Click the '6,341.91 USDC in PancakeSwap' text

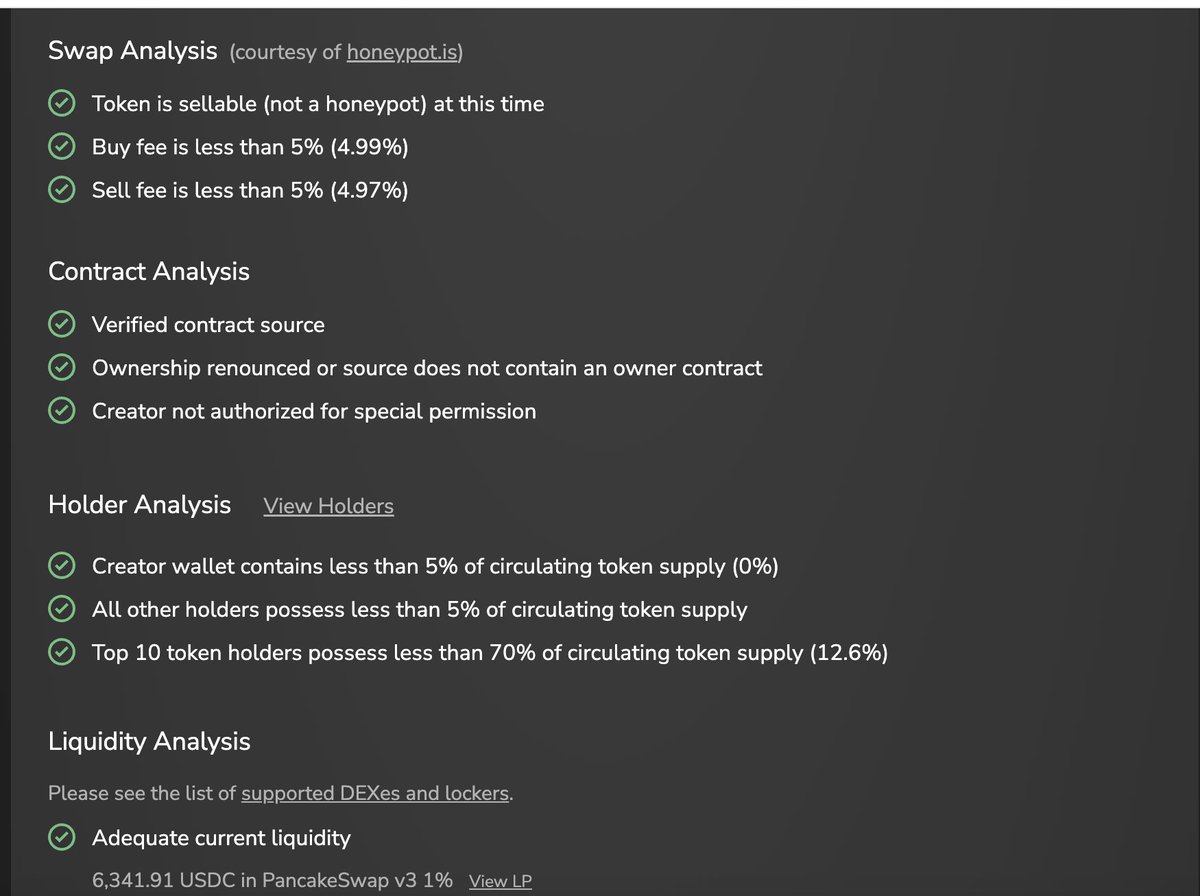tap(272, 880)
